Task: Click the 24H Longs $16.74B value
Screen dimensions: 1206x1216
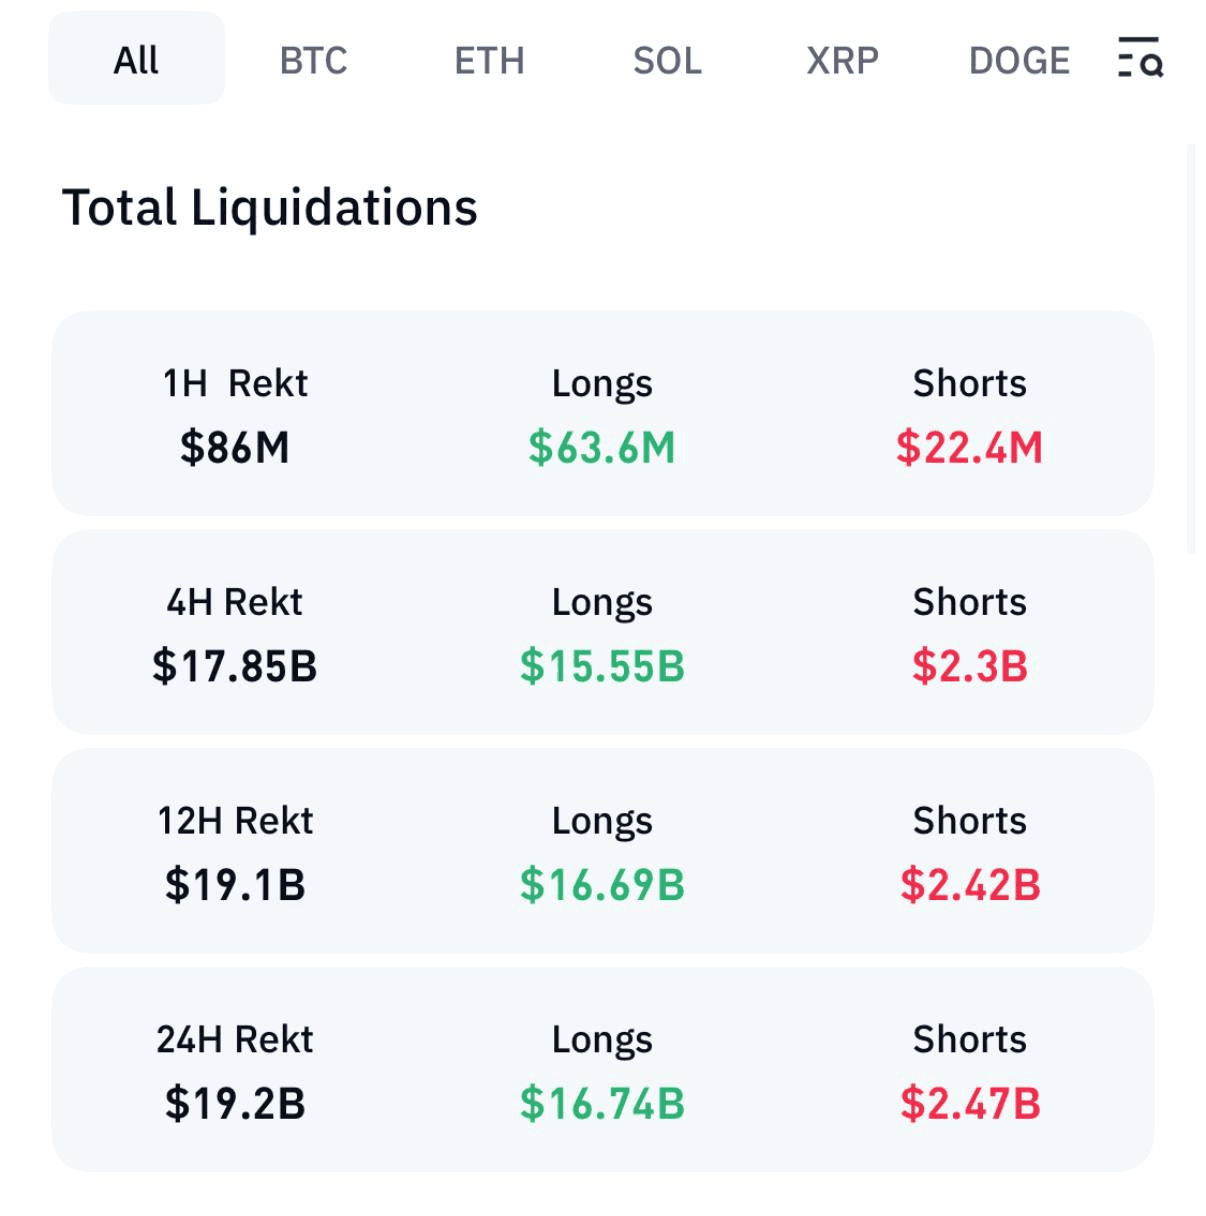Action: (x=602, y=1104)
